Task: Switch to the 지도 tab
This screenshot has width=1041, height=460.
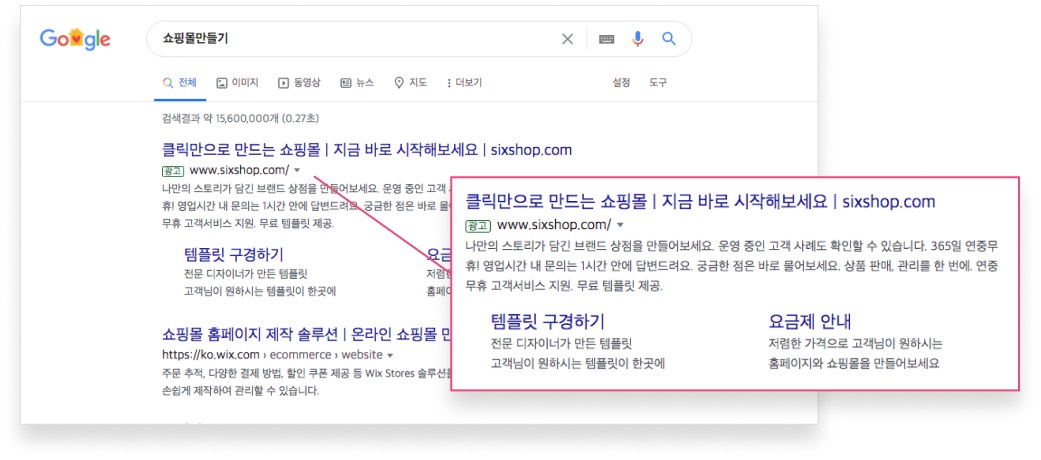Action: tap(411, 83)
